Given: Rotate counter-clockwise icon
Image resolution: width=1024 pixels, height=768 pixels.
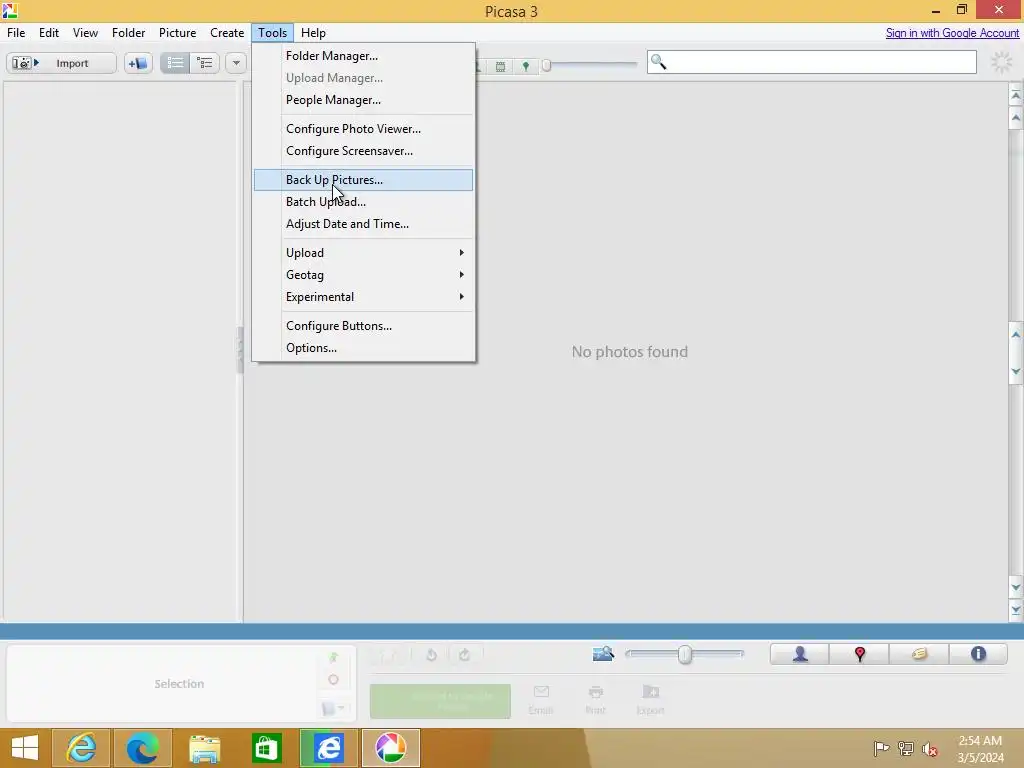Looking at the screenshot, I should [431, 654].
